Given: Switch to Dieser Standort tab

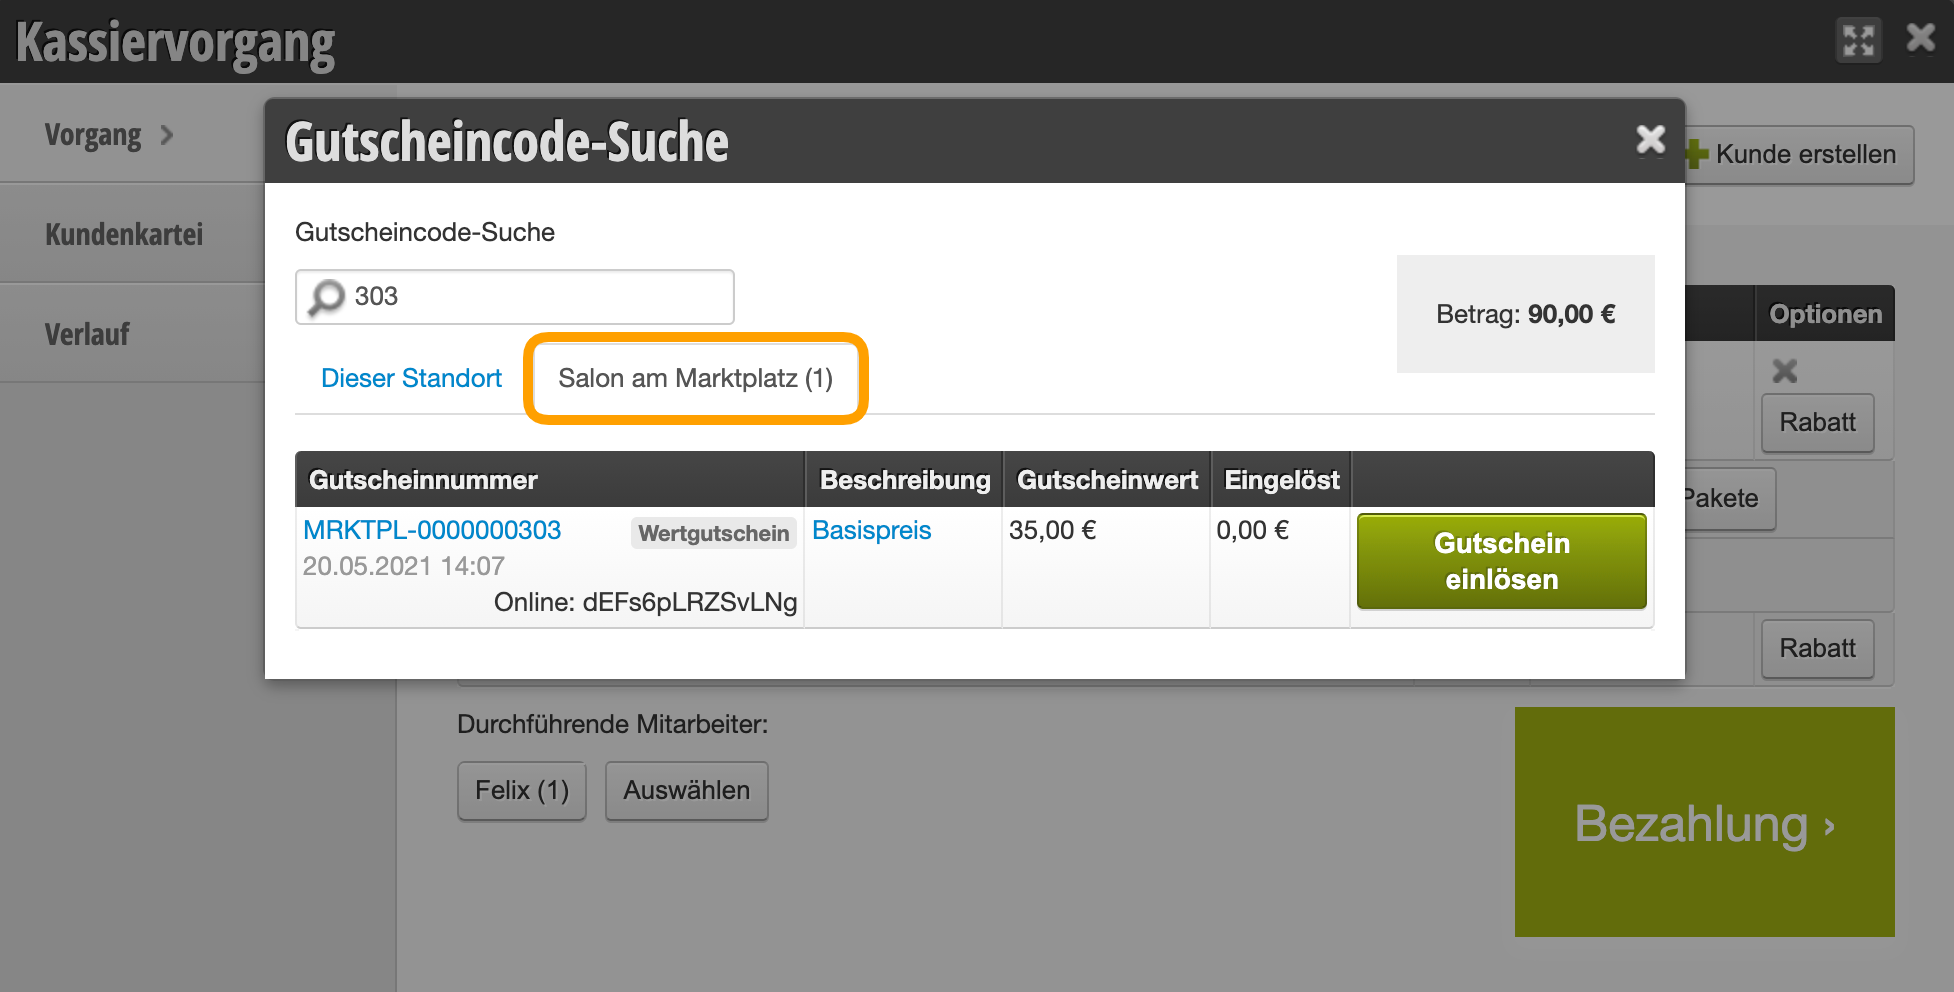Looking at the screenshot, I should click(411, 378).
